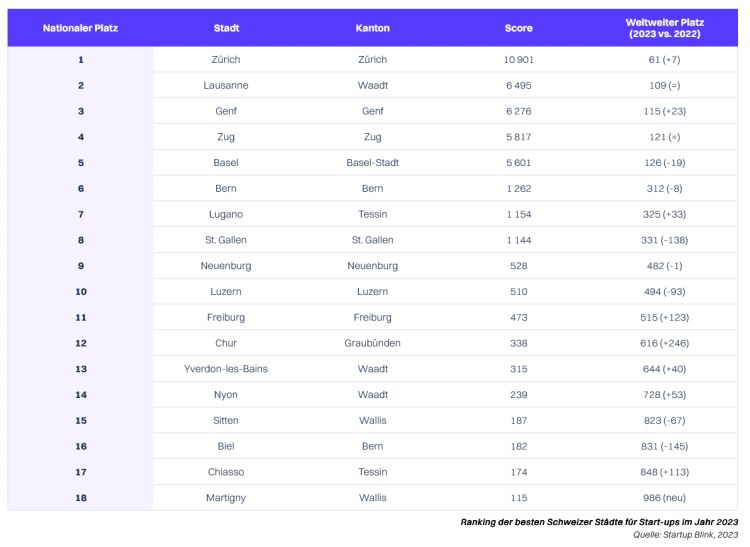
Task: Select the Stadt column header
Action: pyautogui.click(x=226, y=28)
